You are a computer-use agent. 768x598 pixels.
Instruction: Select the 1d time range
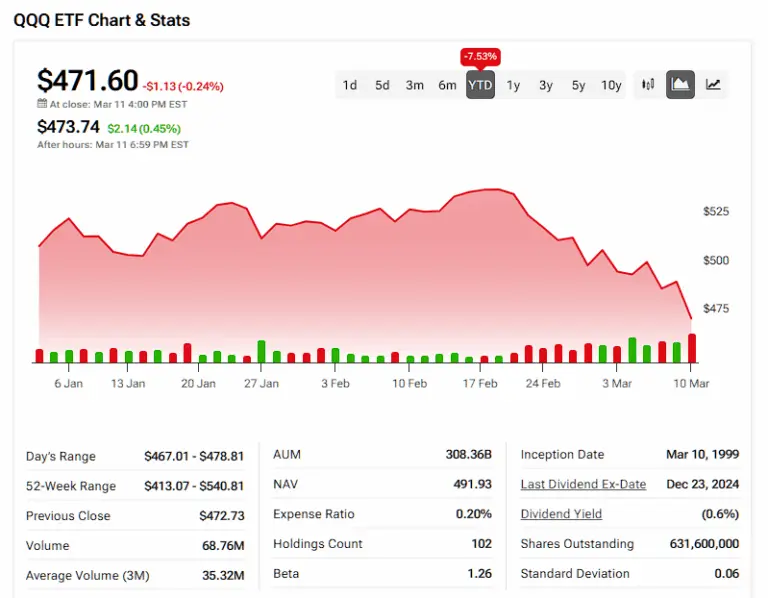[x=350, y=85]
